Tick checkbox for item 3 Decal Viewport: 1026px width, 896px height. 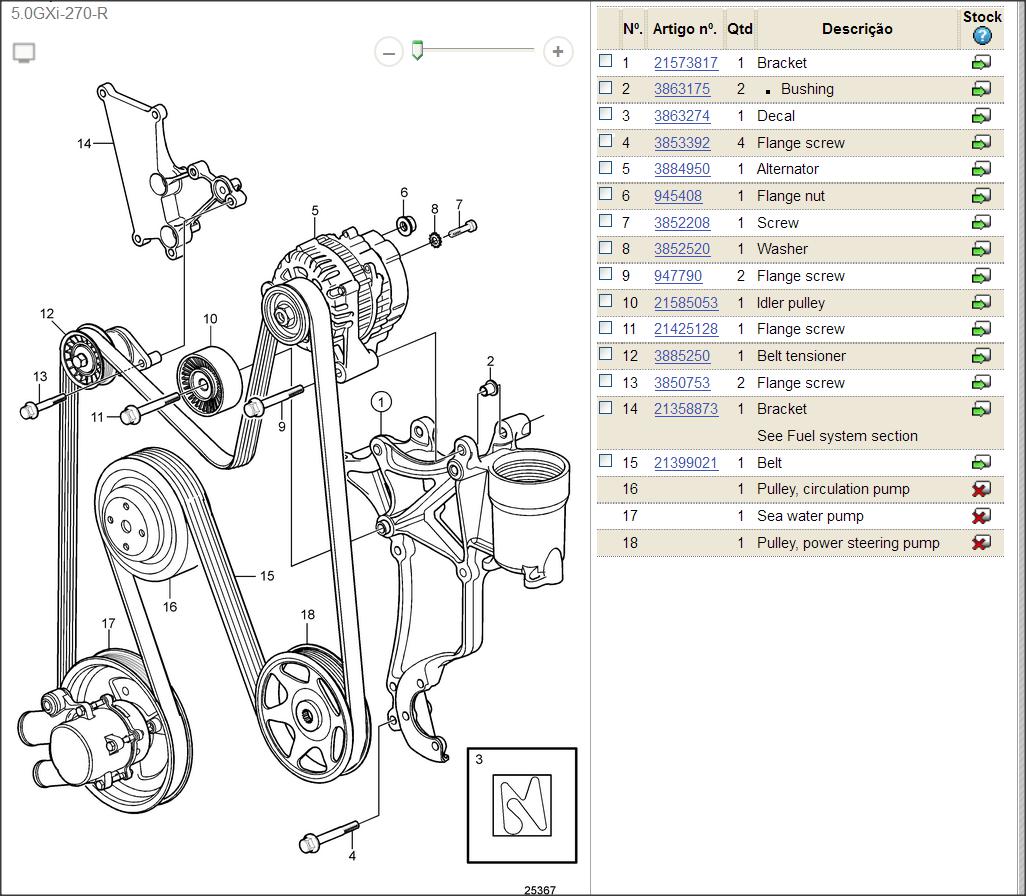(606, 114)
